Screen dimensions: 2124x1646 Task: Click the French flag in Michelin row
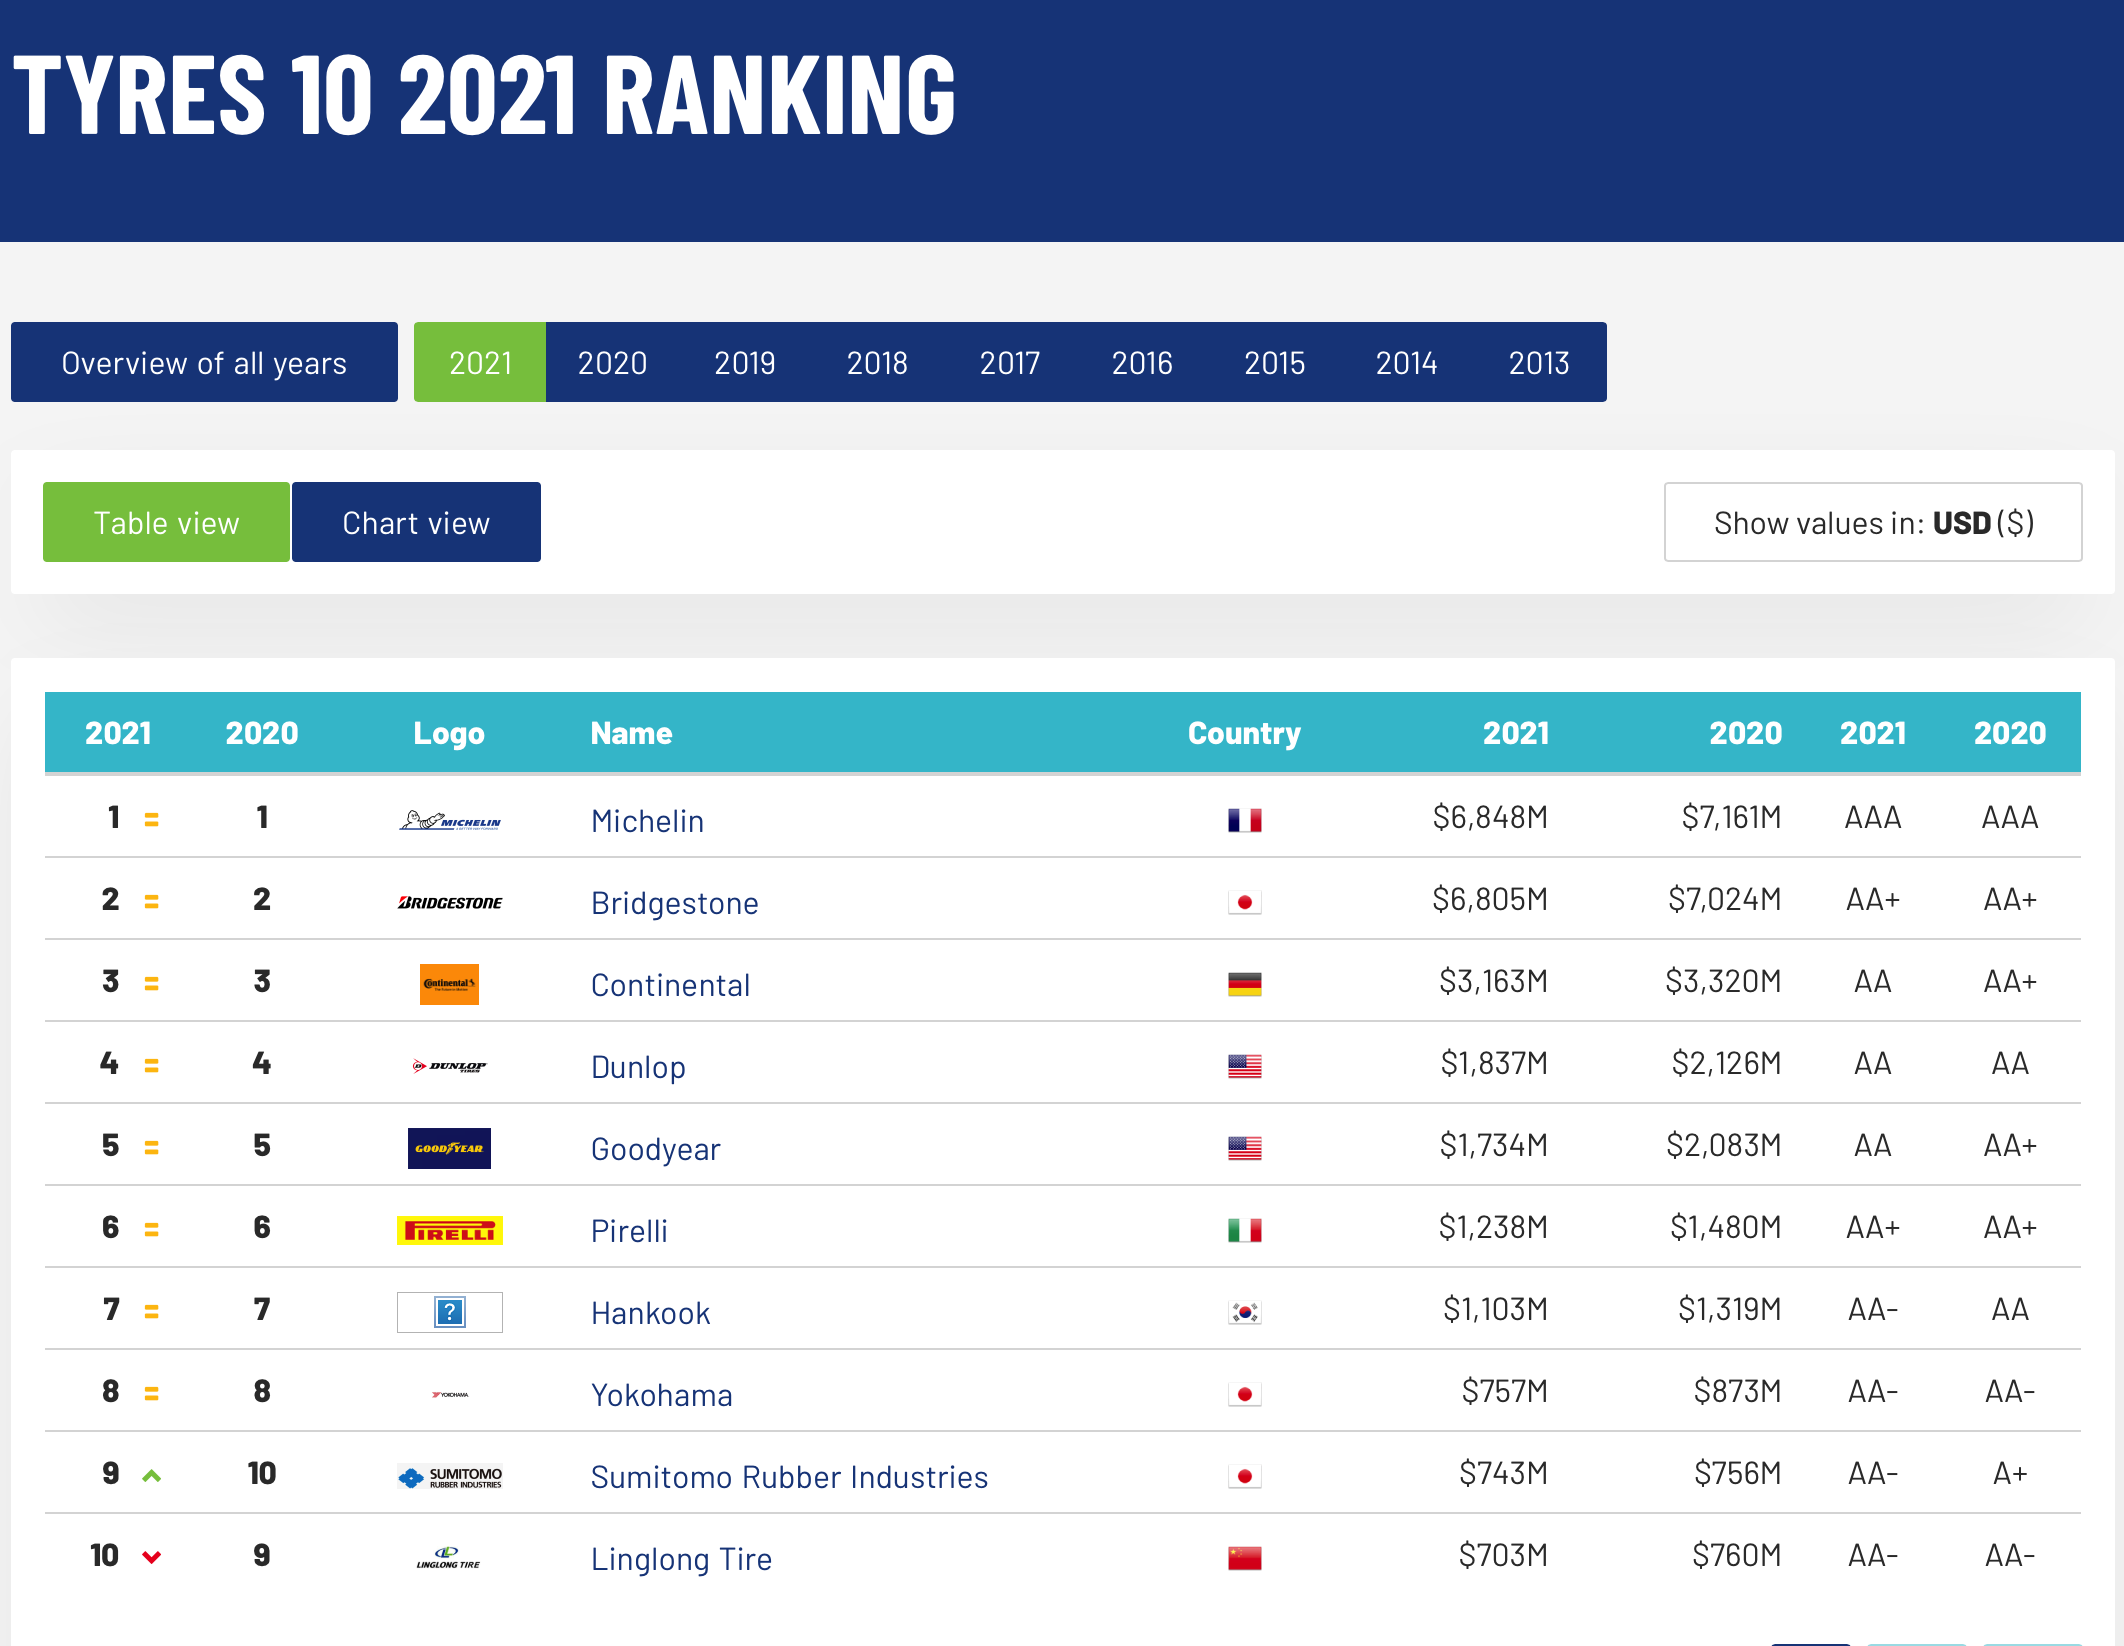tap(1245, 821)
